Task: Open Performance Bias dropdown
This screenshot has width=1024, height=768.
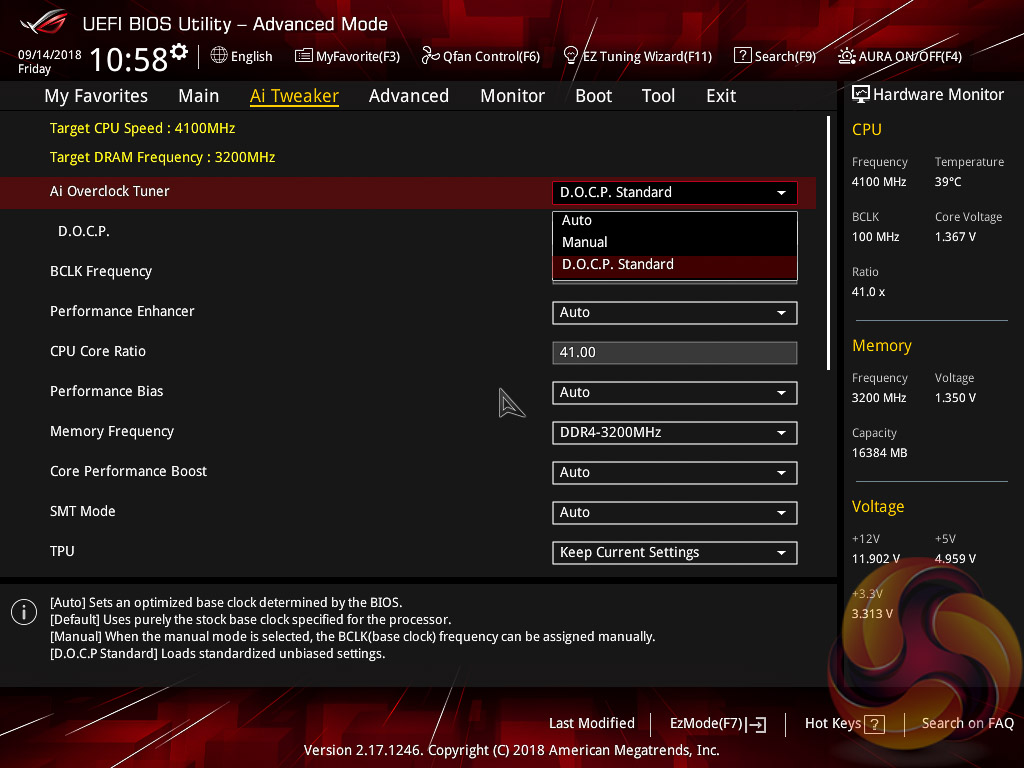Action: 675,392
